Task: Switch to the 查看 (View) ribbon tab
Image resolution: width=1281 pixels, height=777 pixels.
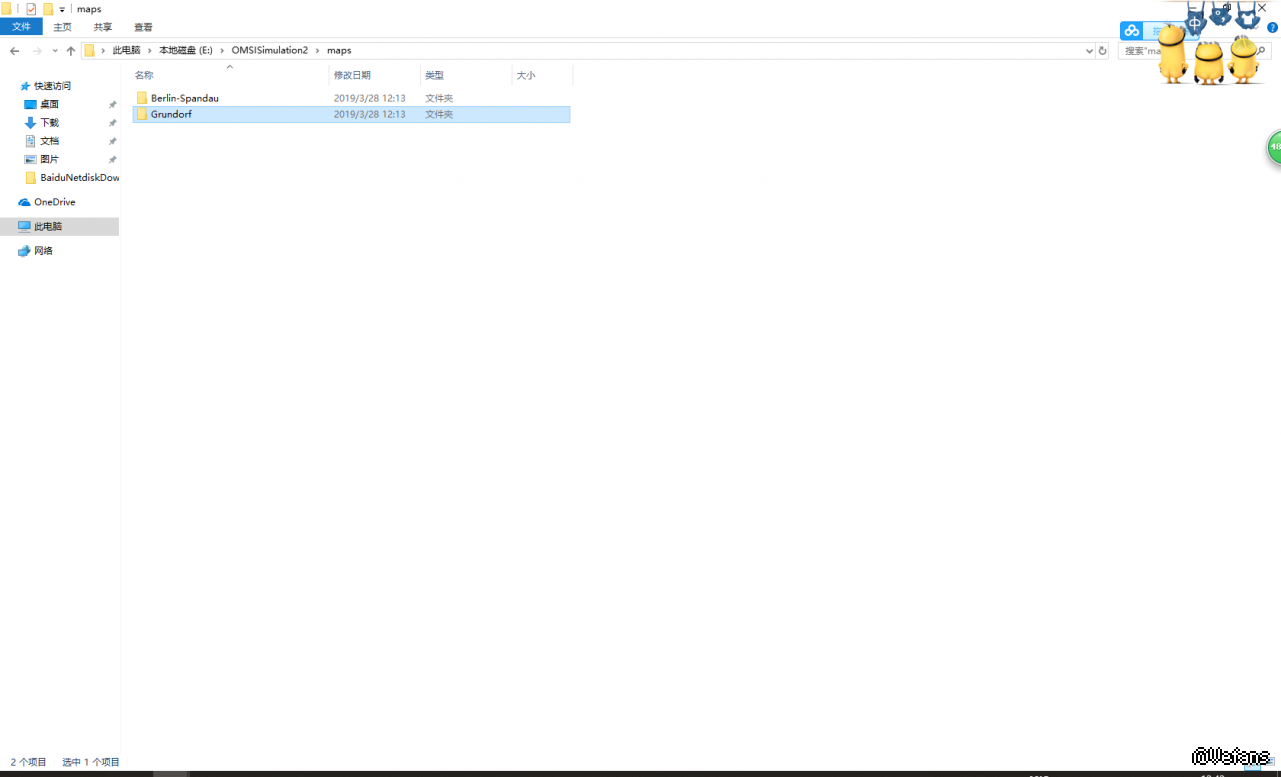Action: coord(143,27)
